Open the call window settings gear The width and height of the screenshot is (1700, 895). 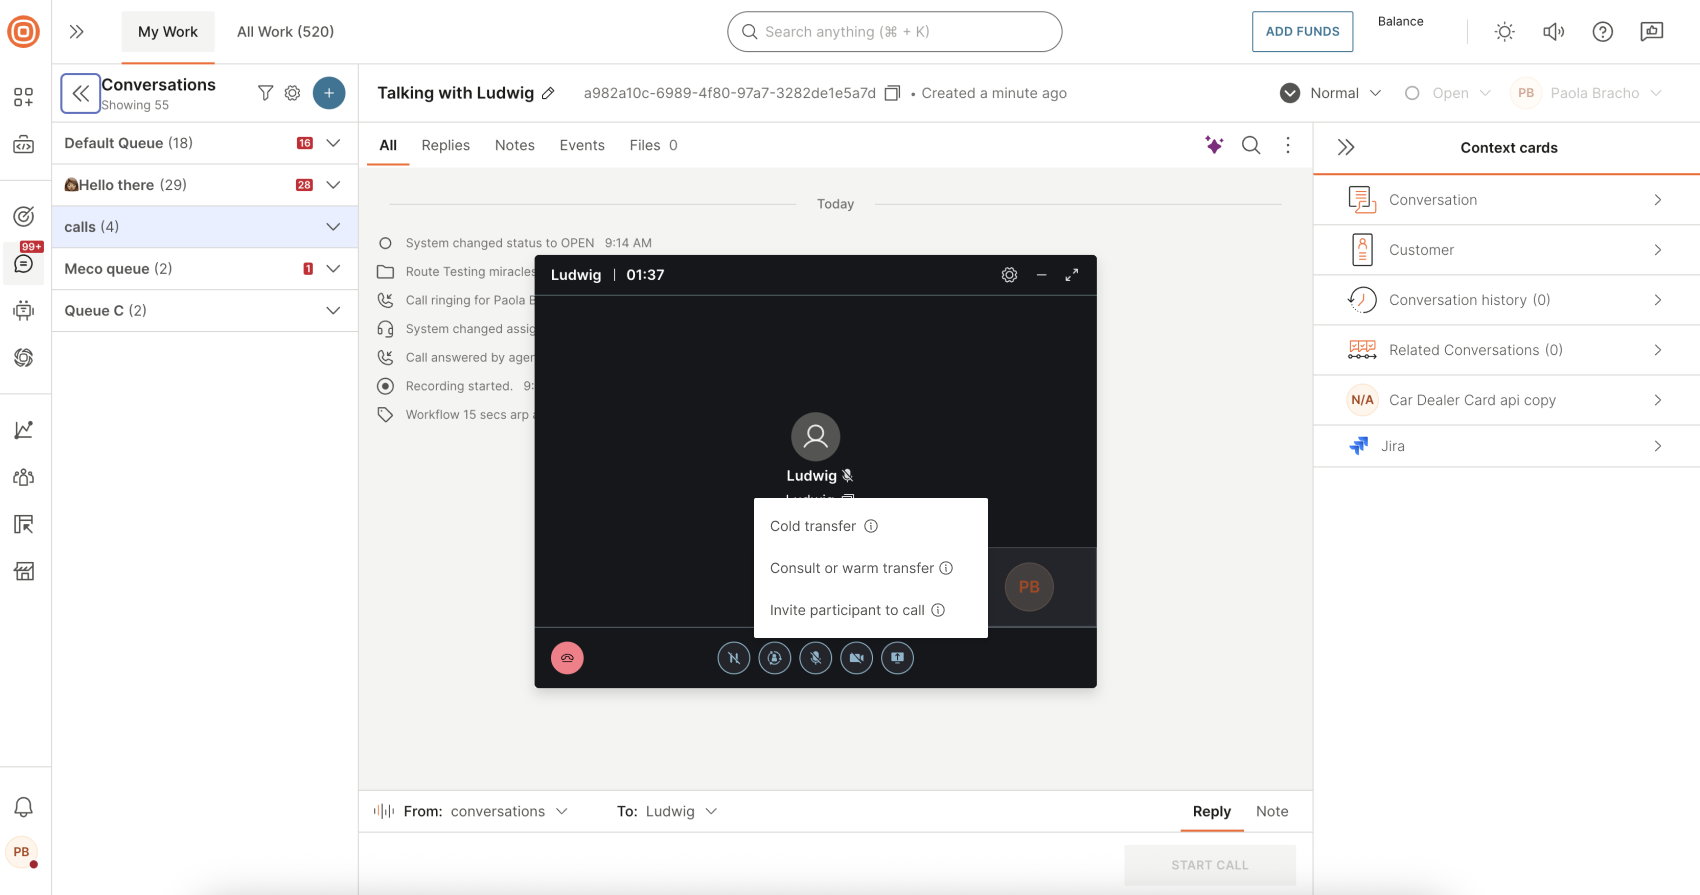coord(1009,275)
